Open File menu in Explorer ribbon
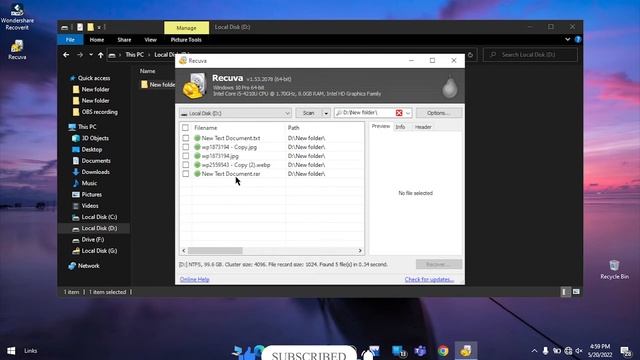Screen dimensions: 640x360 click(70, 40)
